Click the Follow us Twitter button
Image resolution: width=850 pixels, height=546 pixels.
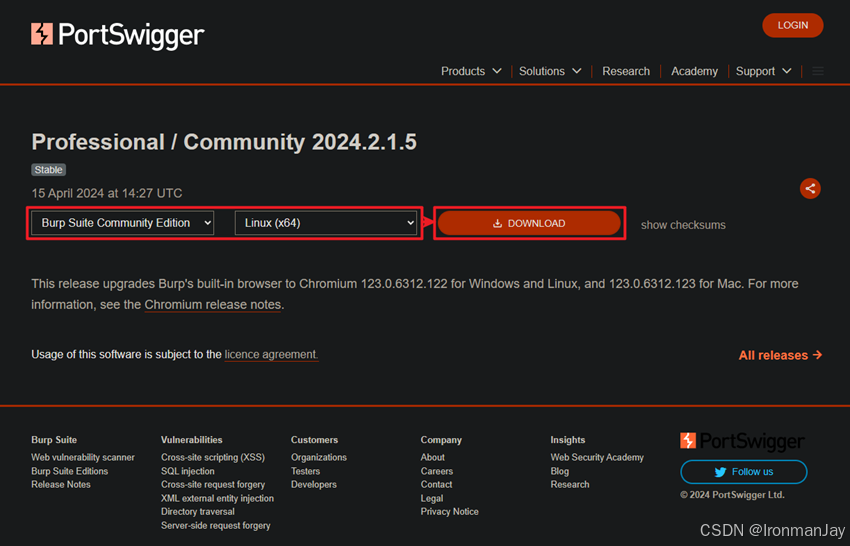coord(744,472)
